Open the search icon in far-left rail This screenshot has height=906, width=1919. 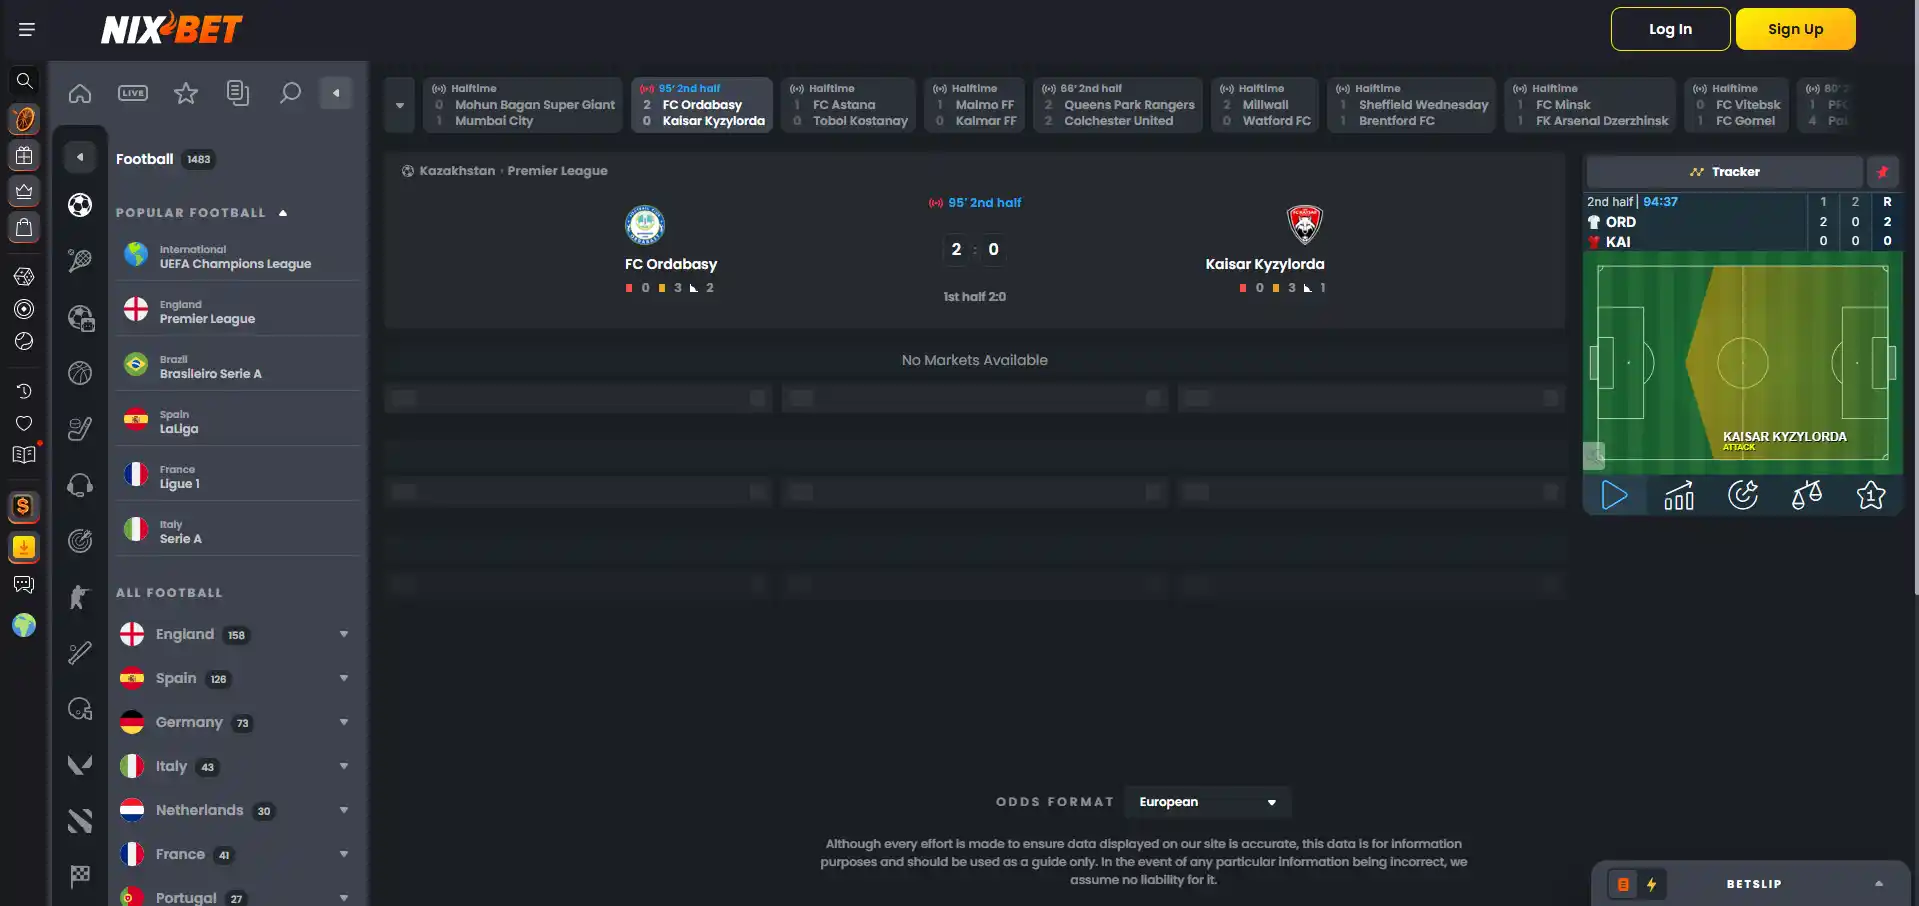click(24, 81)
